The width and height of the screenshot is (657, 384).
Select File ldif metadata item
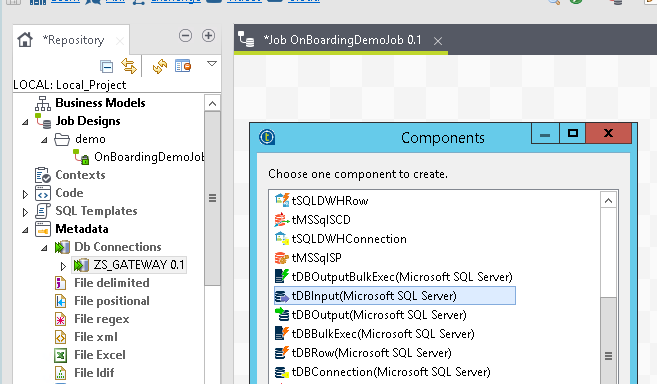tap(94, 373)
